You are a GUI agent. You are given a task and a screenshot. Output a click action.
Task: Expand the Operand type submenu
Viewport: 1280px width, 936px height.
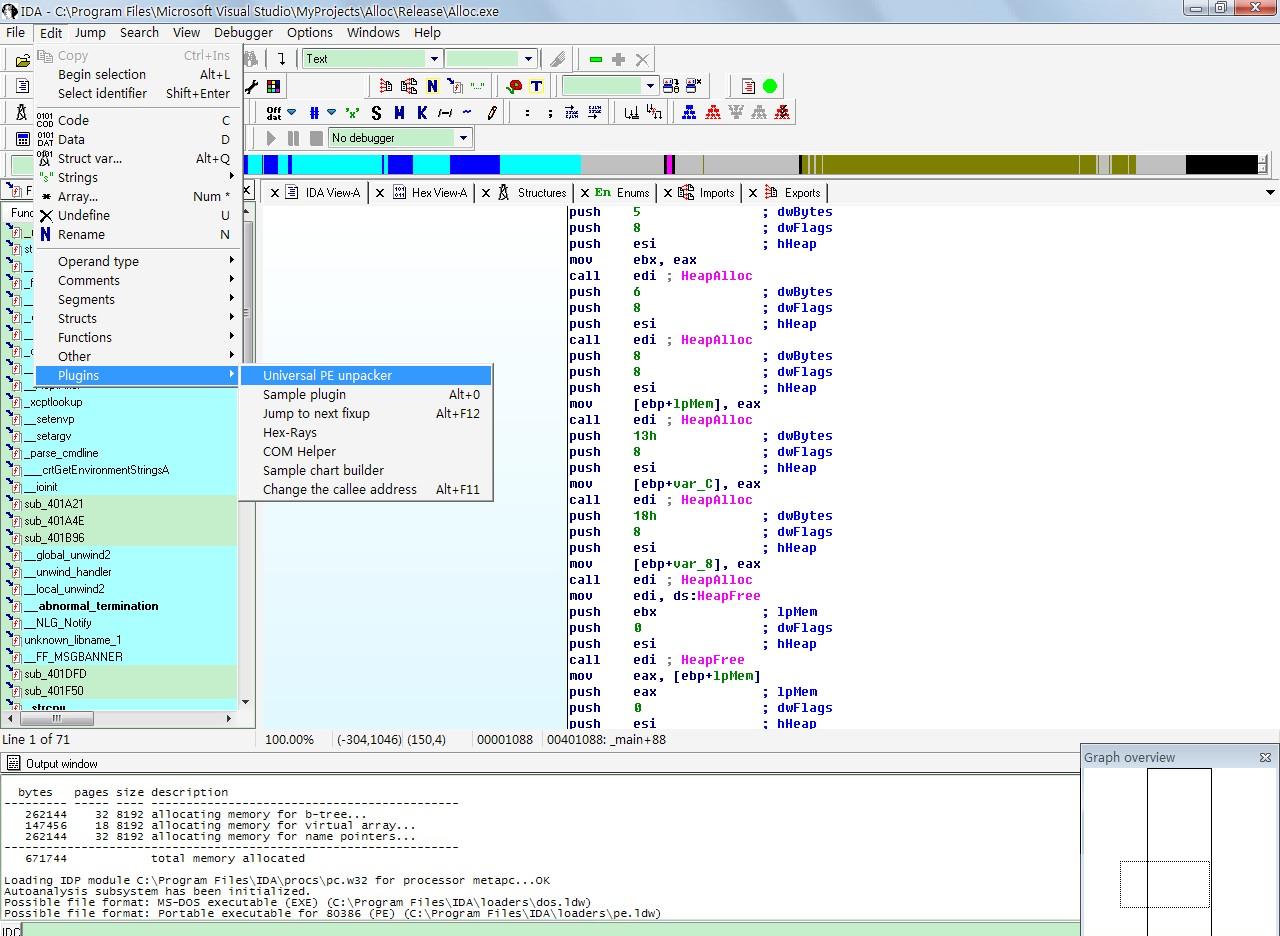pos(98,262)
